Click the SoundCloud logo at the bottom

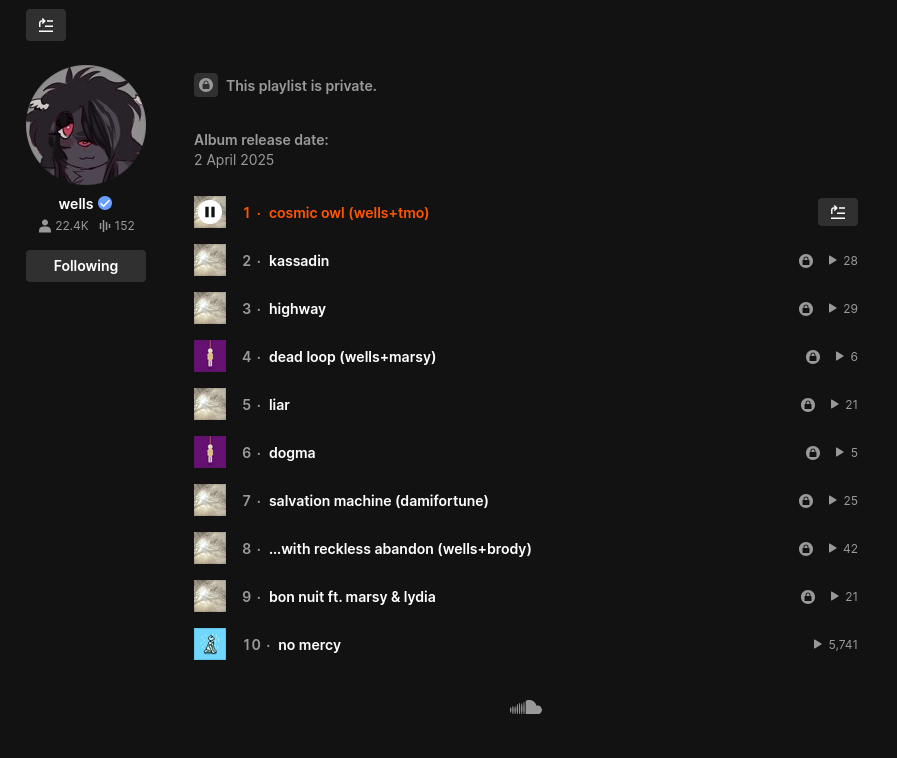click(x=525, y=708)
